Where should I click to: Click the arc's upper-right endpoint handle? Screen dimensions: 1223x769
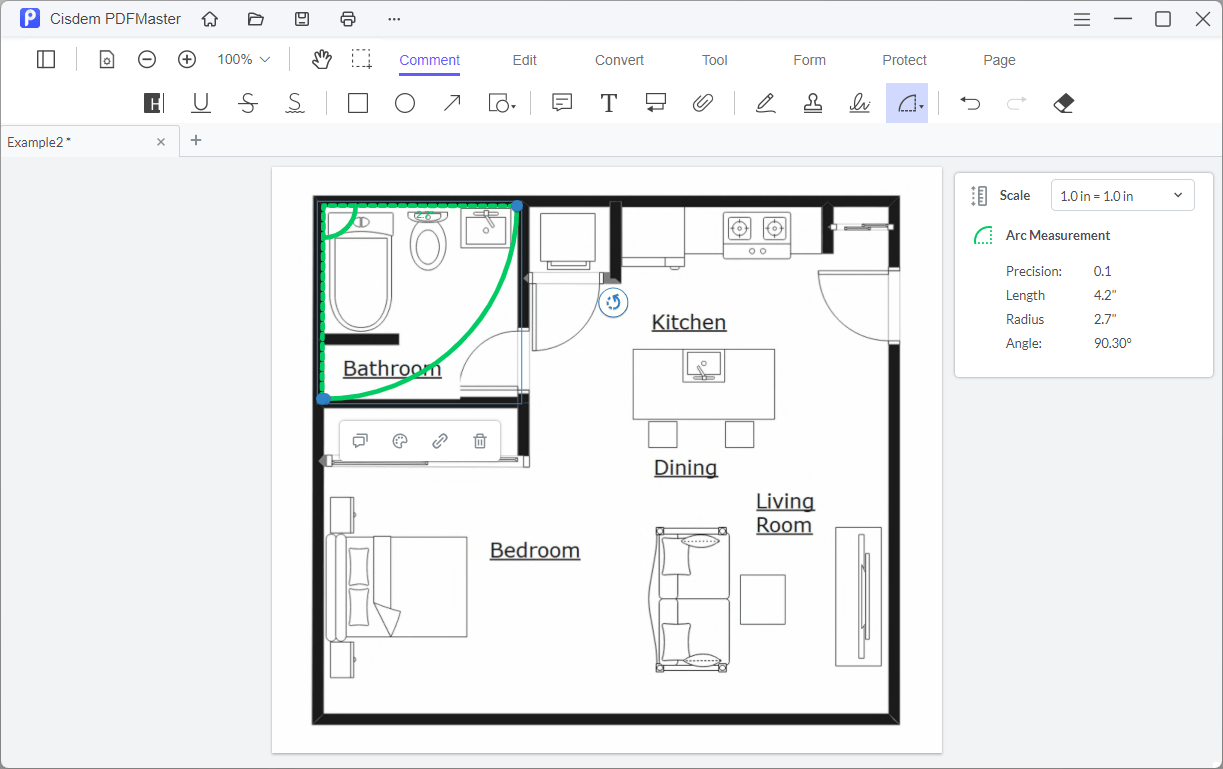click(517, 206)
